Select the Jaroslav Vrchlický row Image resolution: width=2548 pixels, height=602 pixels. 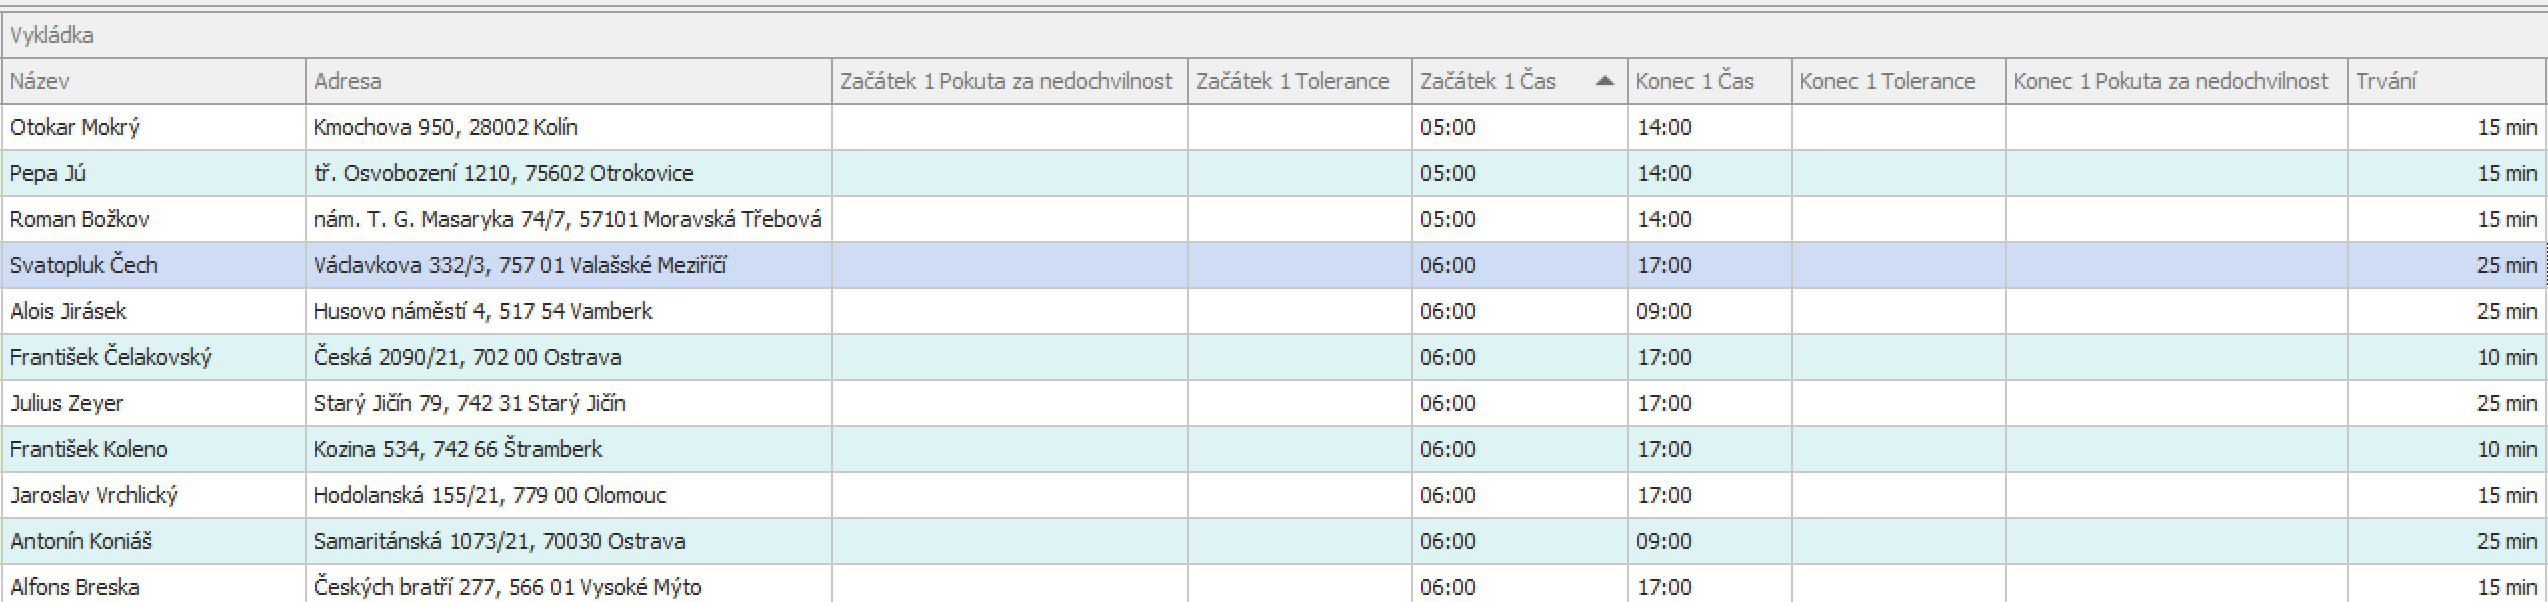(x=1274, y=495)
